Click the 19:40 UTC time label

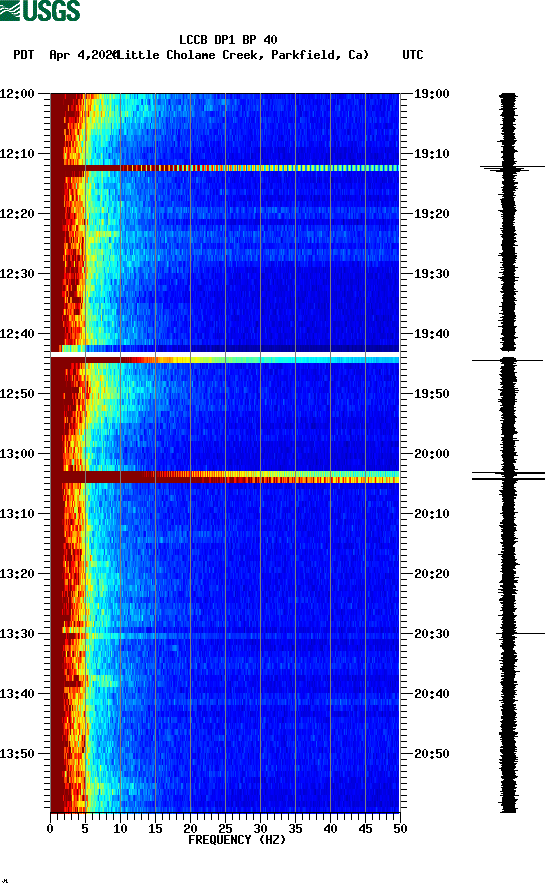(x=431, y=334)
